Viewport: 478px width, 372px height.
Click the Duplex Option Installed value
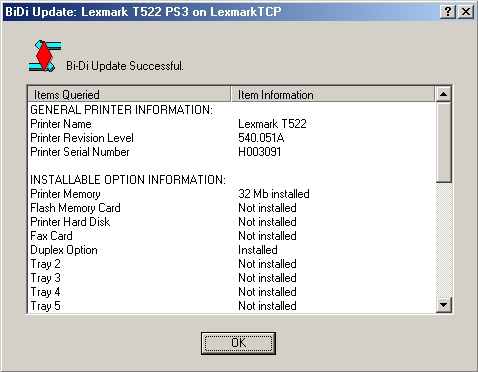(258, 250)
